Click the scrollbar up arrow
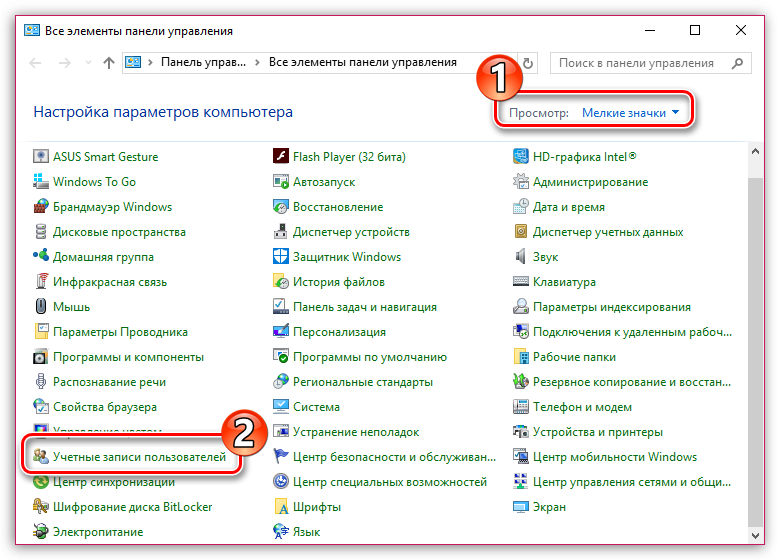The height and width of the screenshot is (560, 780). 755,151
